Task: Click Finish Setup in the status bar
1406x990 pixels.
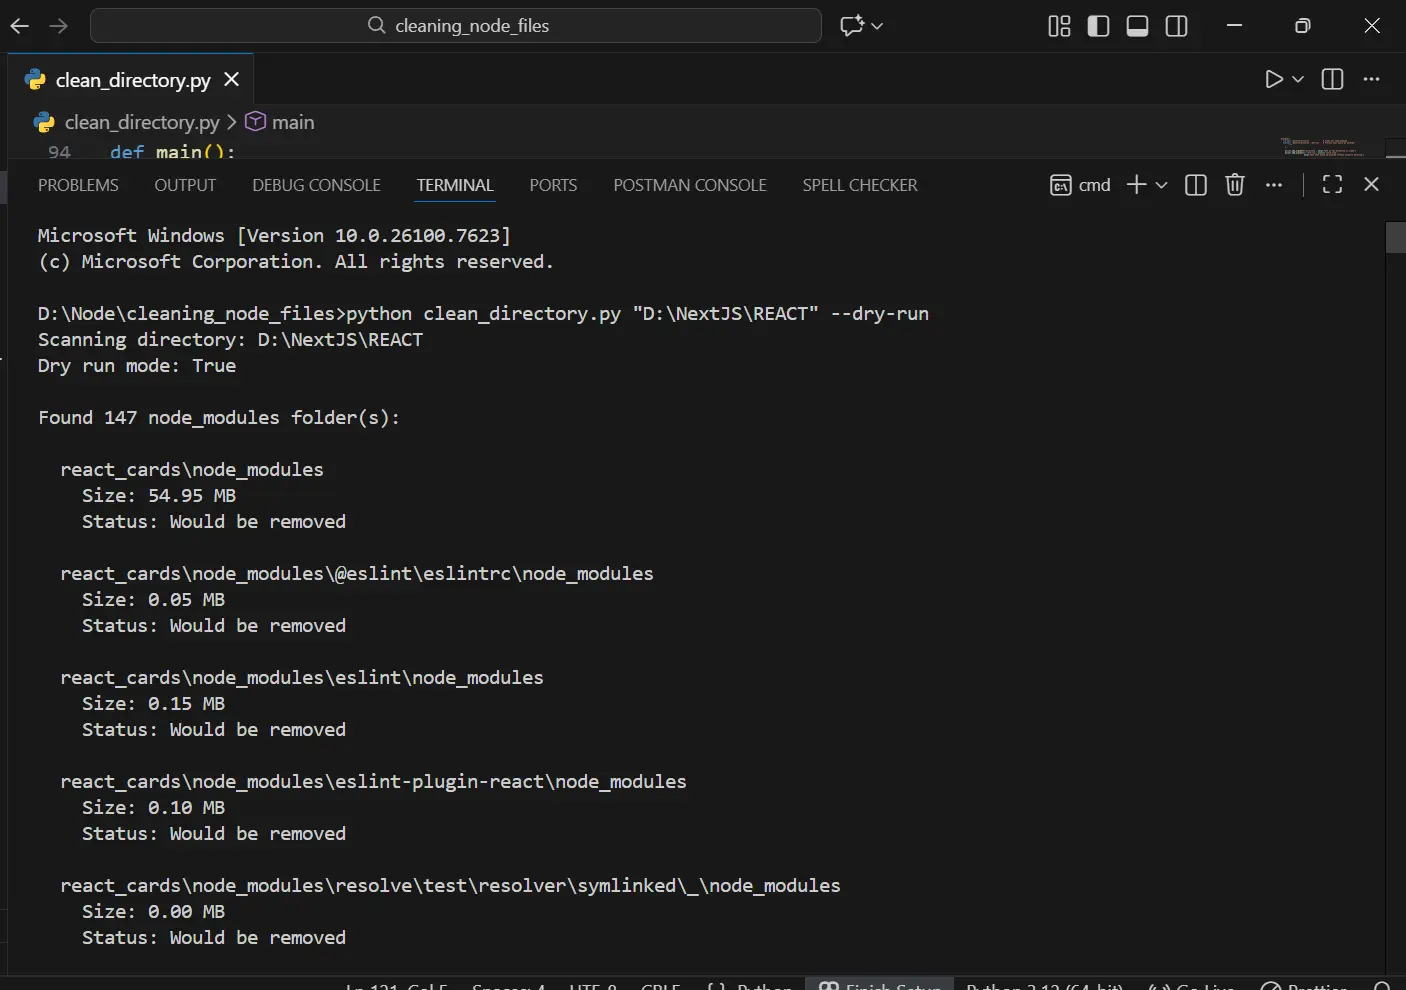Action: point(879,987)
